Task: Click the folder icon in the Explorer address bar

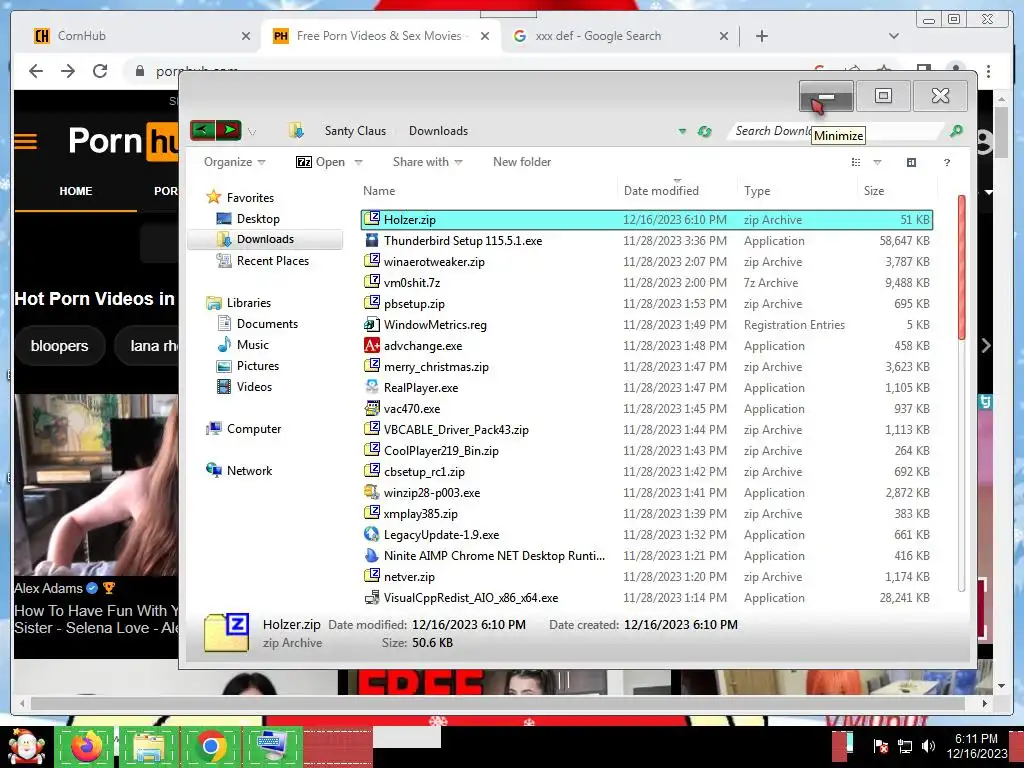Action: point(296,131)
